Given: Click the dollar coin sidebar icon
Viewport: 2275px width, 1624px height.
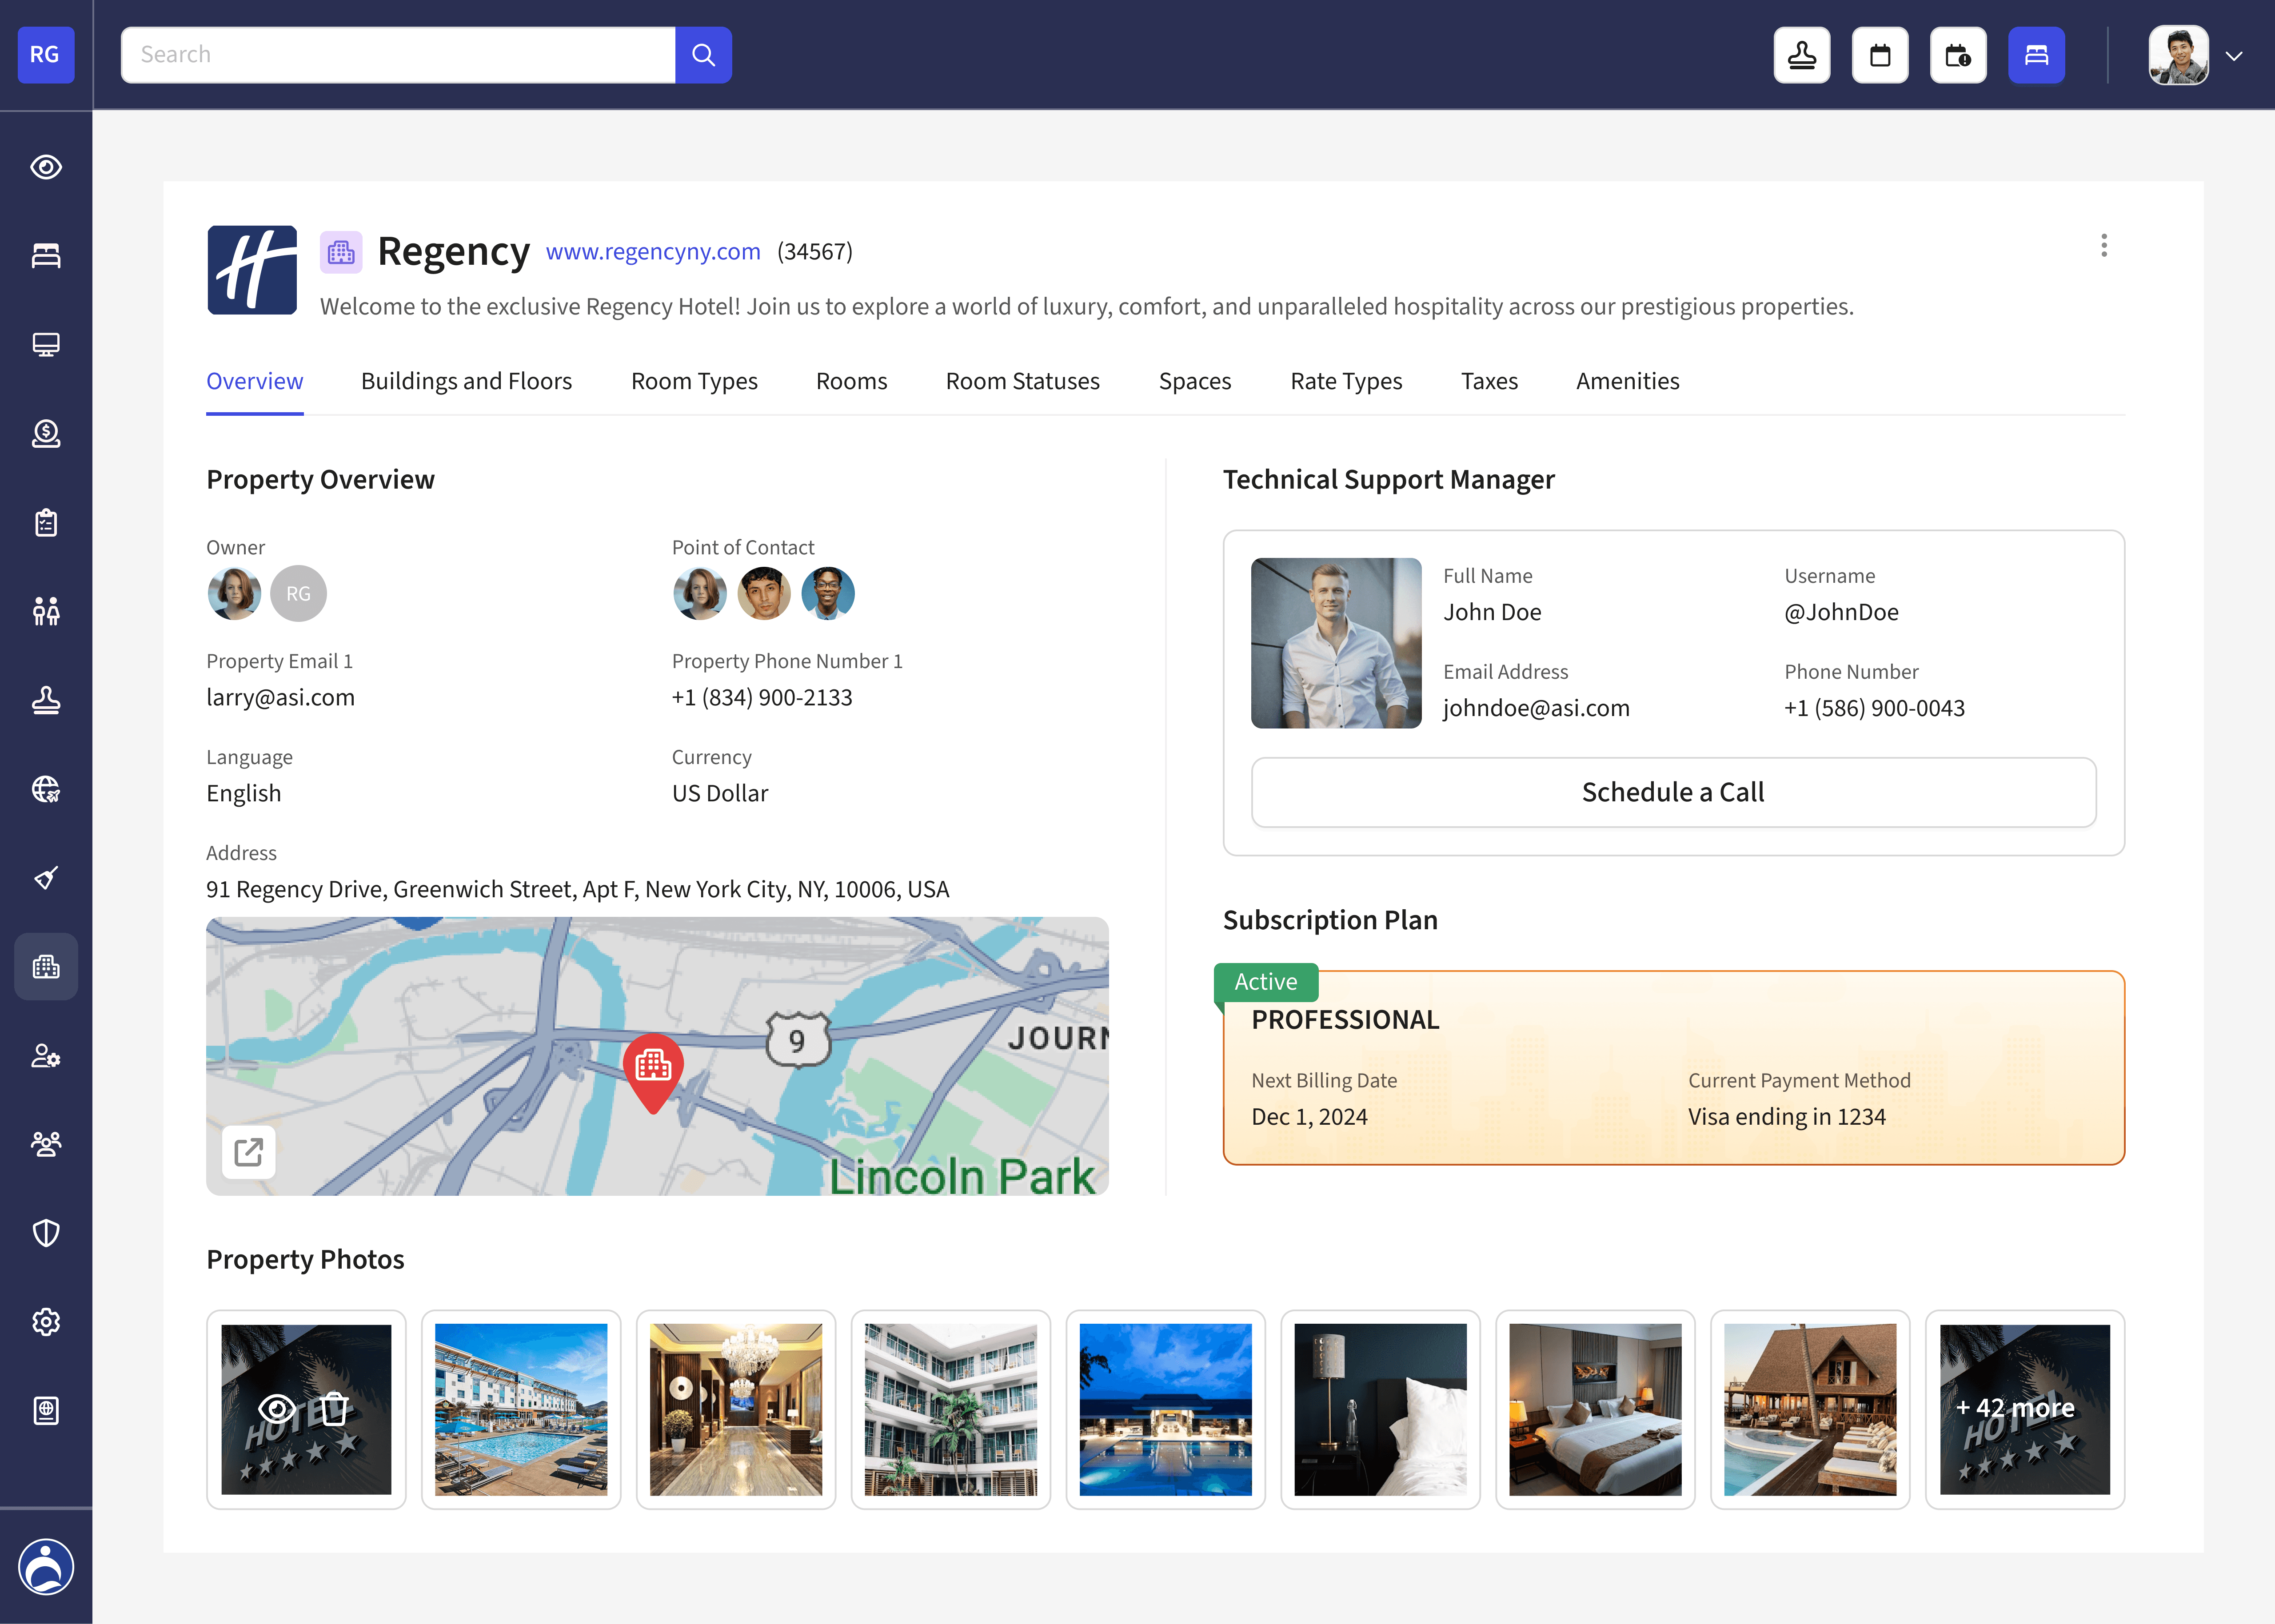Looking at the screenshot, I should click(46, 433).
